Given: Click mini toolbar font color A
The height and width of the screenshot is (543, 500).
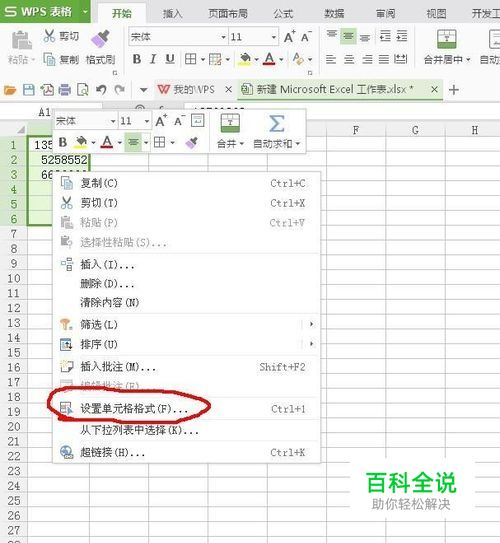Looking at the screenshot, I should point(107,142).
